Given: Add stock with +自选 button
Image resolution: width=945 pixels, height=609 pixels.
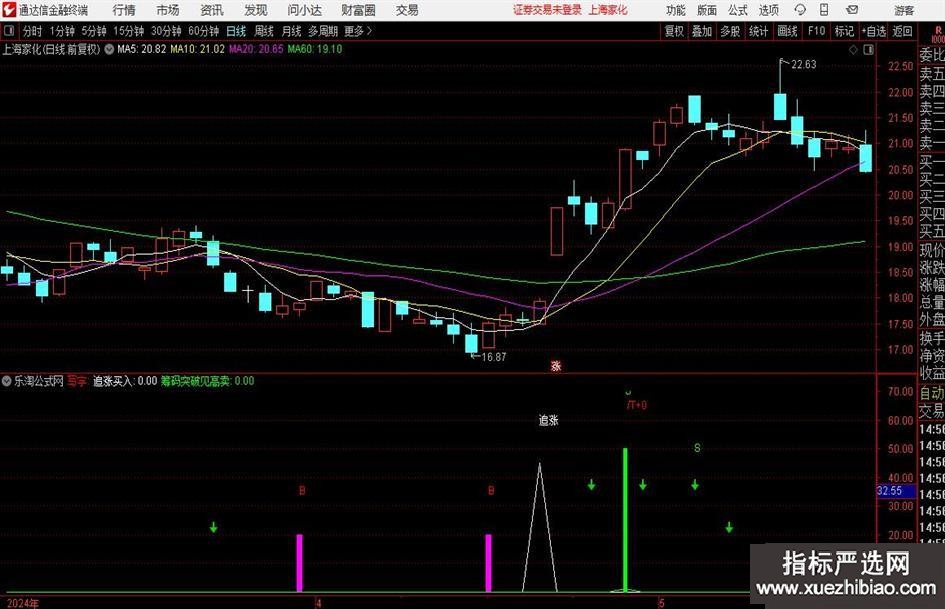Looking at the screenshot, I should point(874,31).
